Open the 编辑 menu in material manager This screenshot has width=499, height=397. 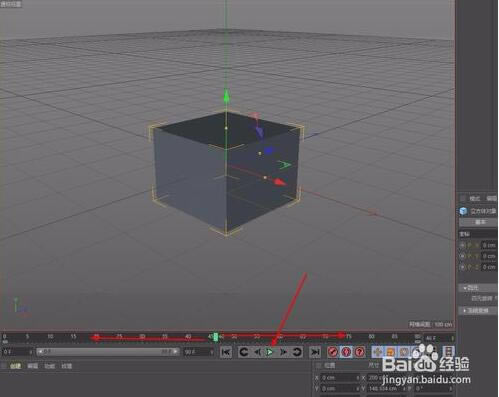pos(33,366)
